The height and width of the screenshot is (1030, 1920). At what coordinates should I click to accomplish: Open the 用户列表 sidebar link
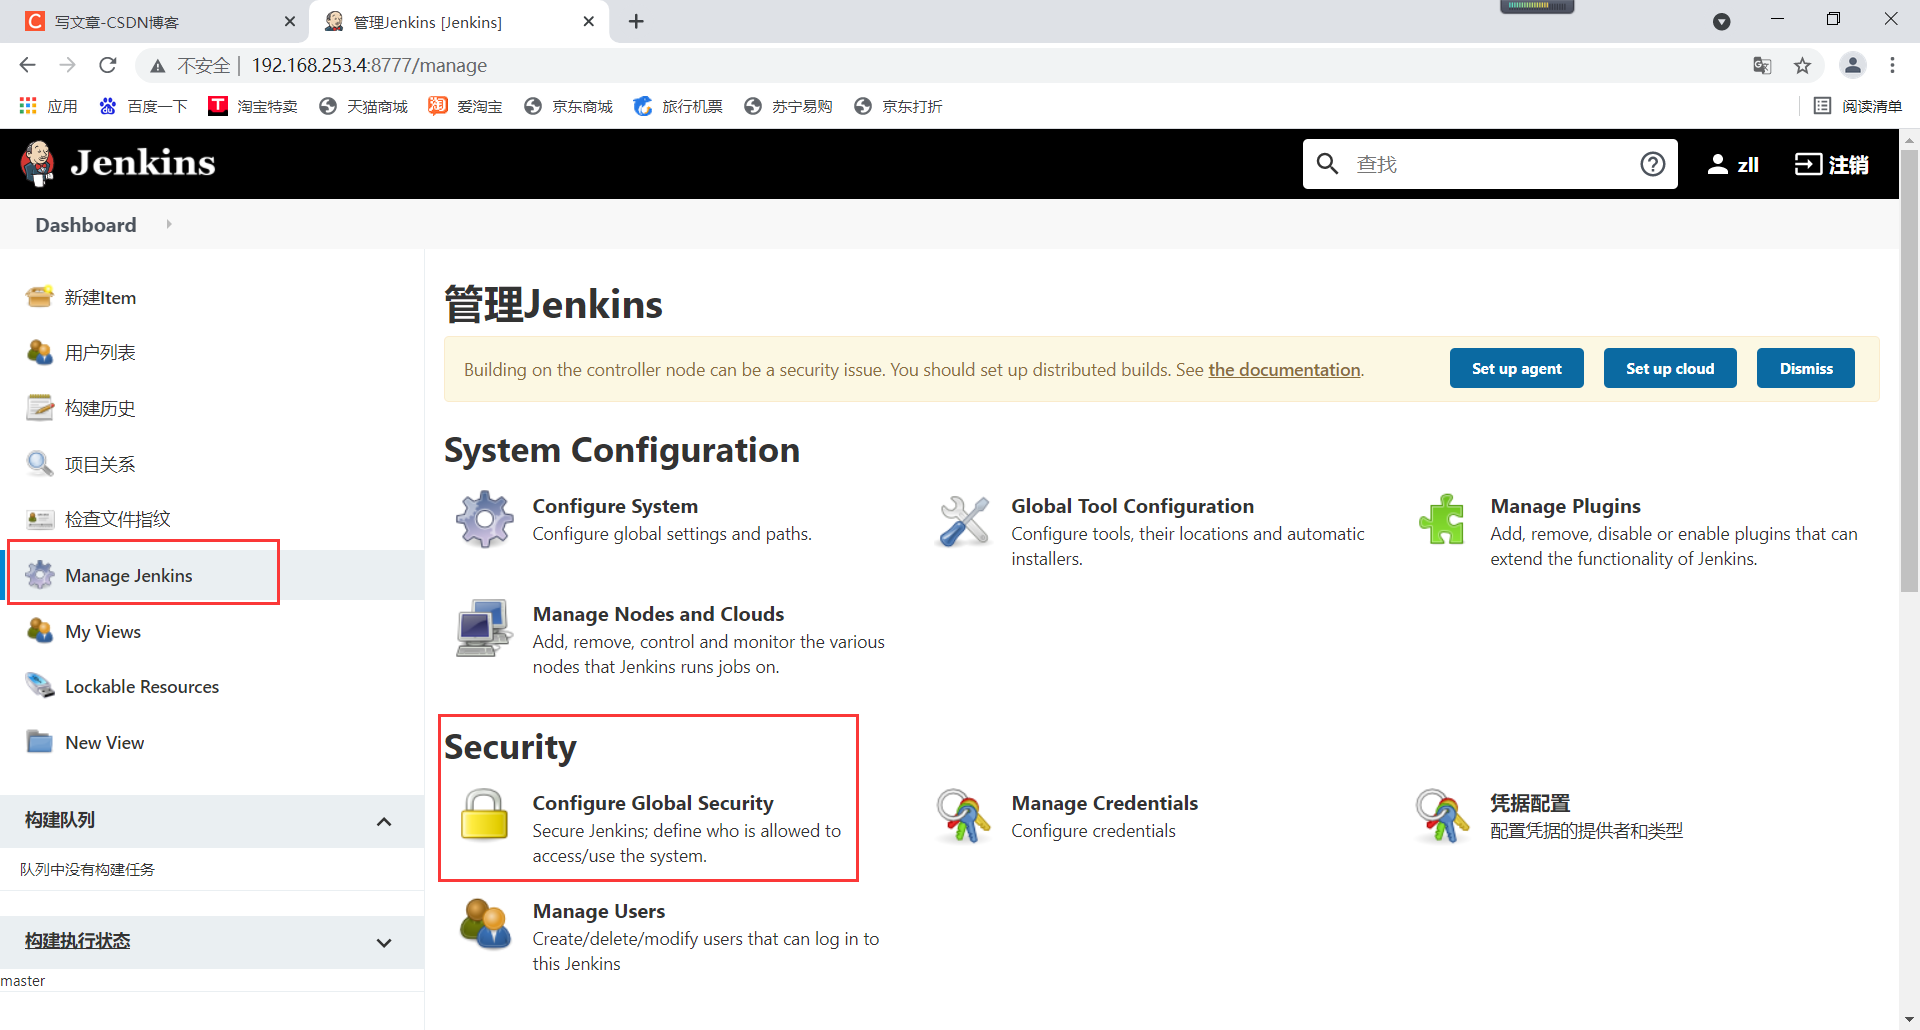(100, 352)
